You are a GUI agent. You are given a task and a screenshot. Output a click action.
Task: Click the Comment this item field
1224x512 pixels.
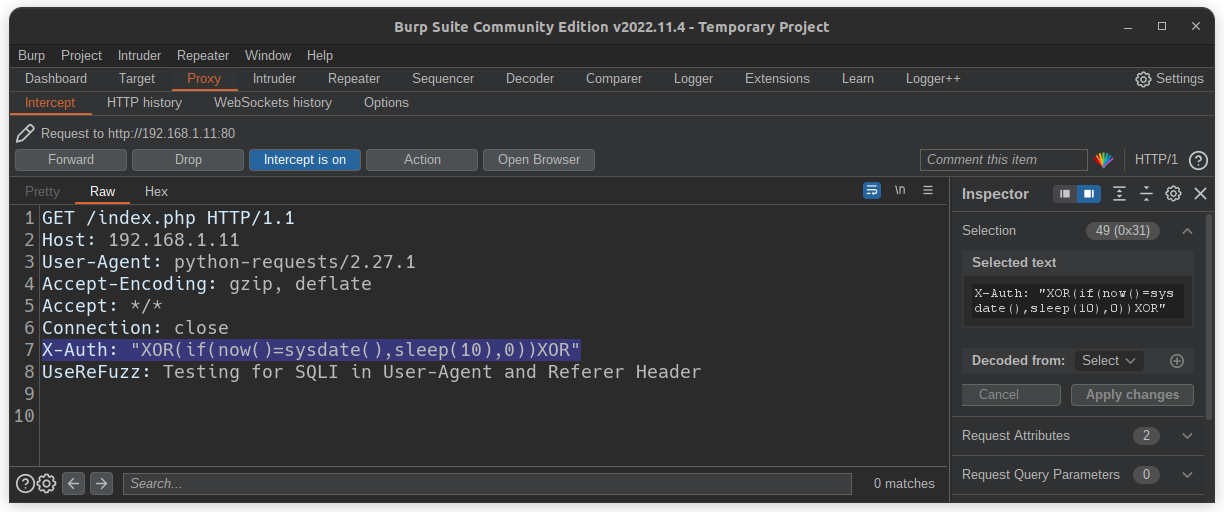click(1002, 160)
